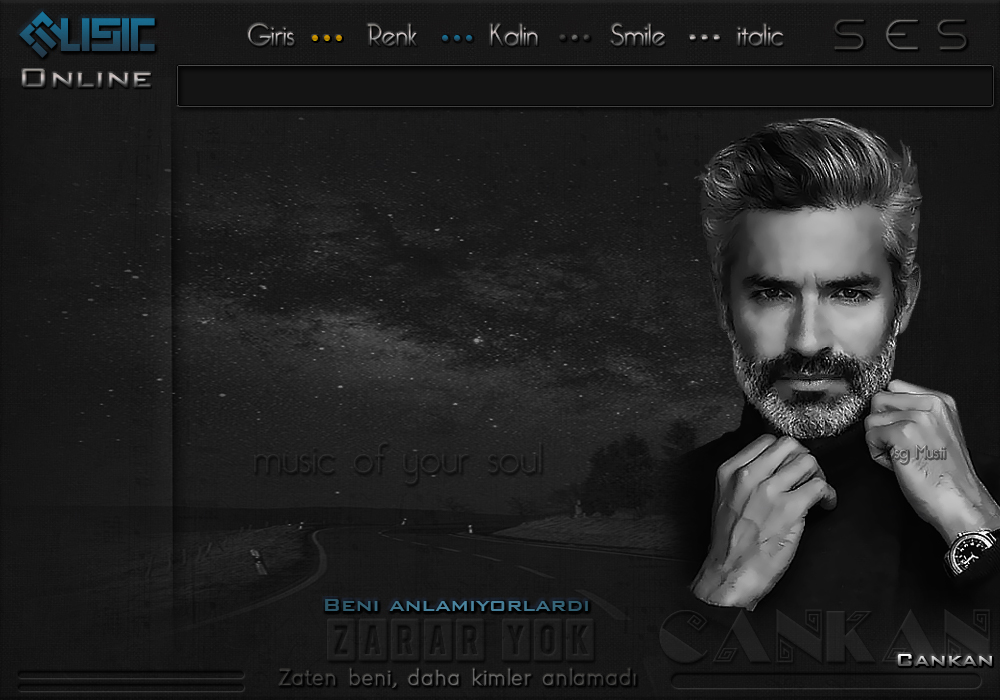
Task: Click the 'music of your soul' text
Action: pos(398,464)
